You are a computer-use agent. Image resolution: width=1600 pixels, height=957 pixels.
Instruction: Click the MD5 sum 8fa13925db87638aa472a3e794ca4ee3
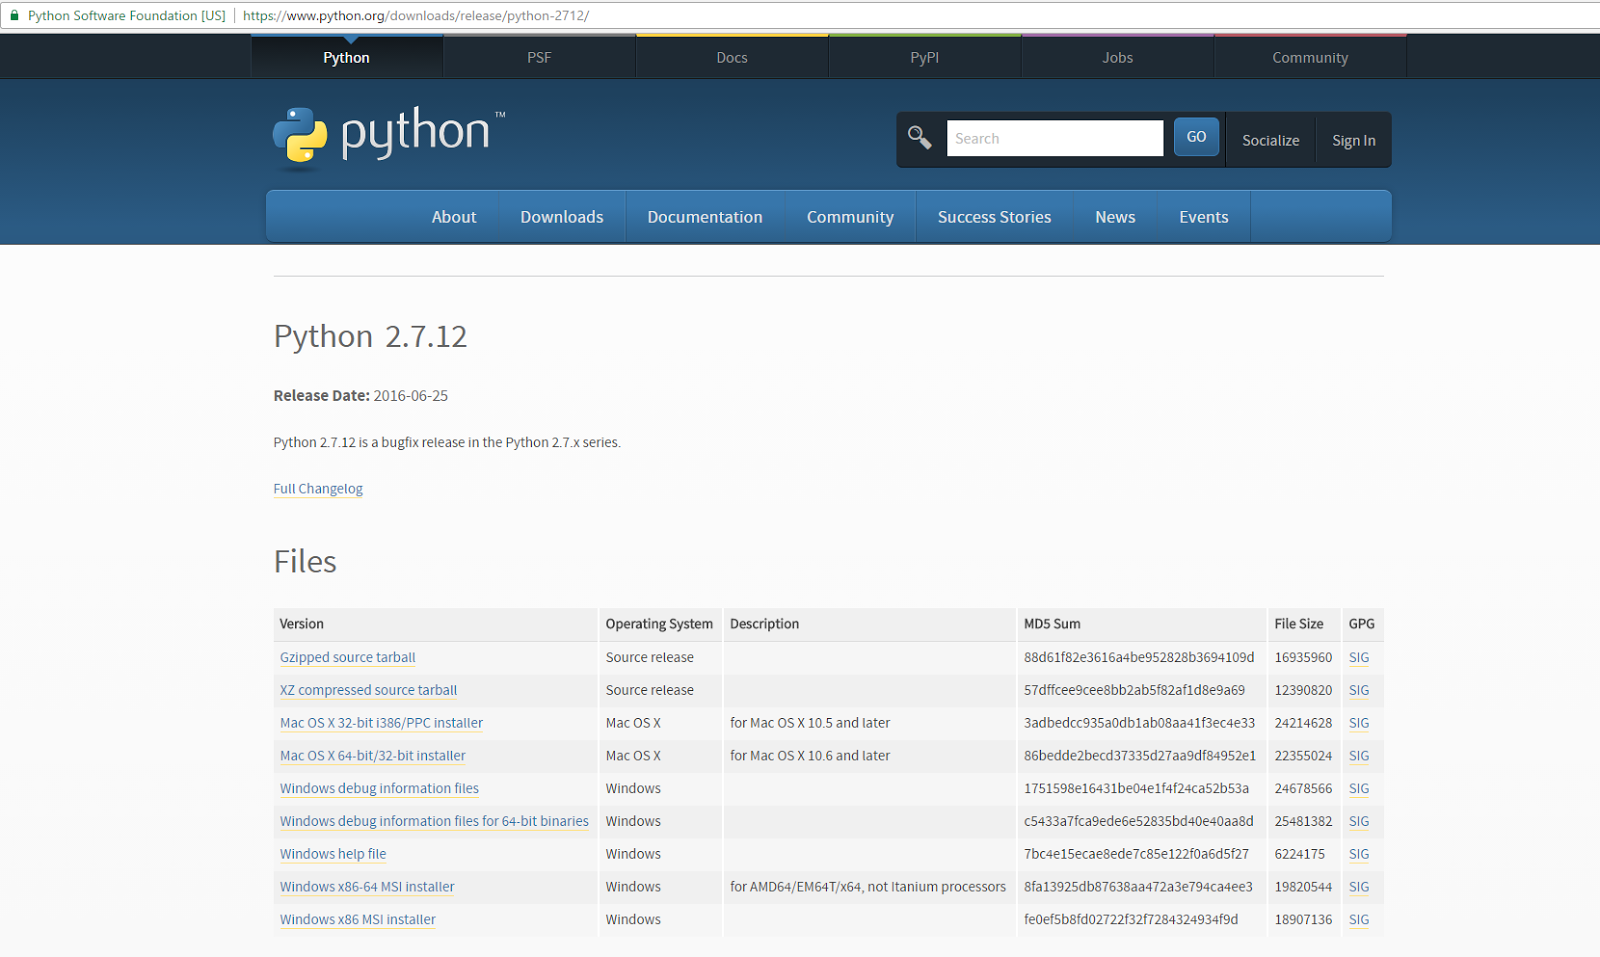(1138, 887)
